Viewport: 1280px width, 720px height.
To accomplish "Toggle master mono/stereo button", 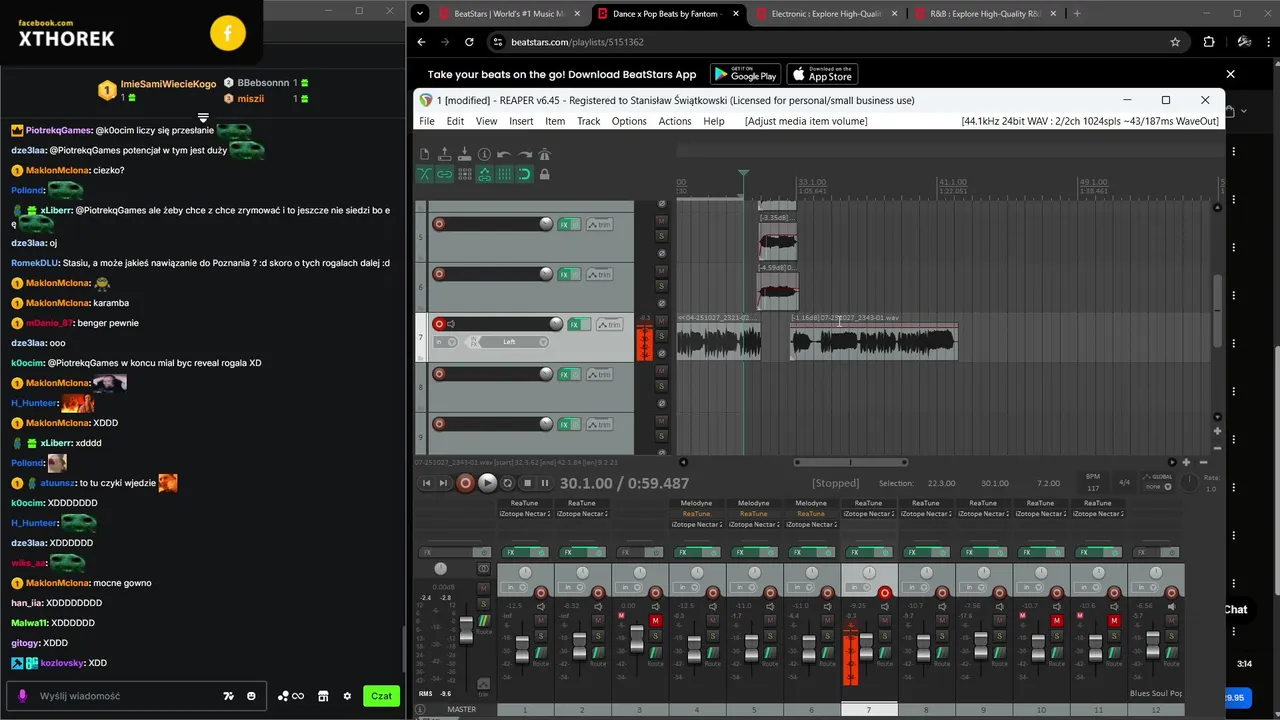I will pyautogui.click(x=484, y=568).
